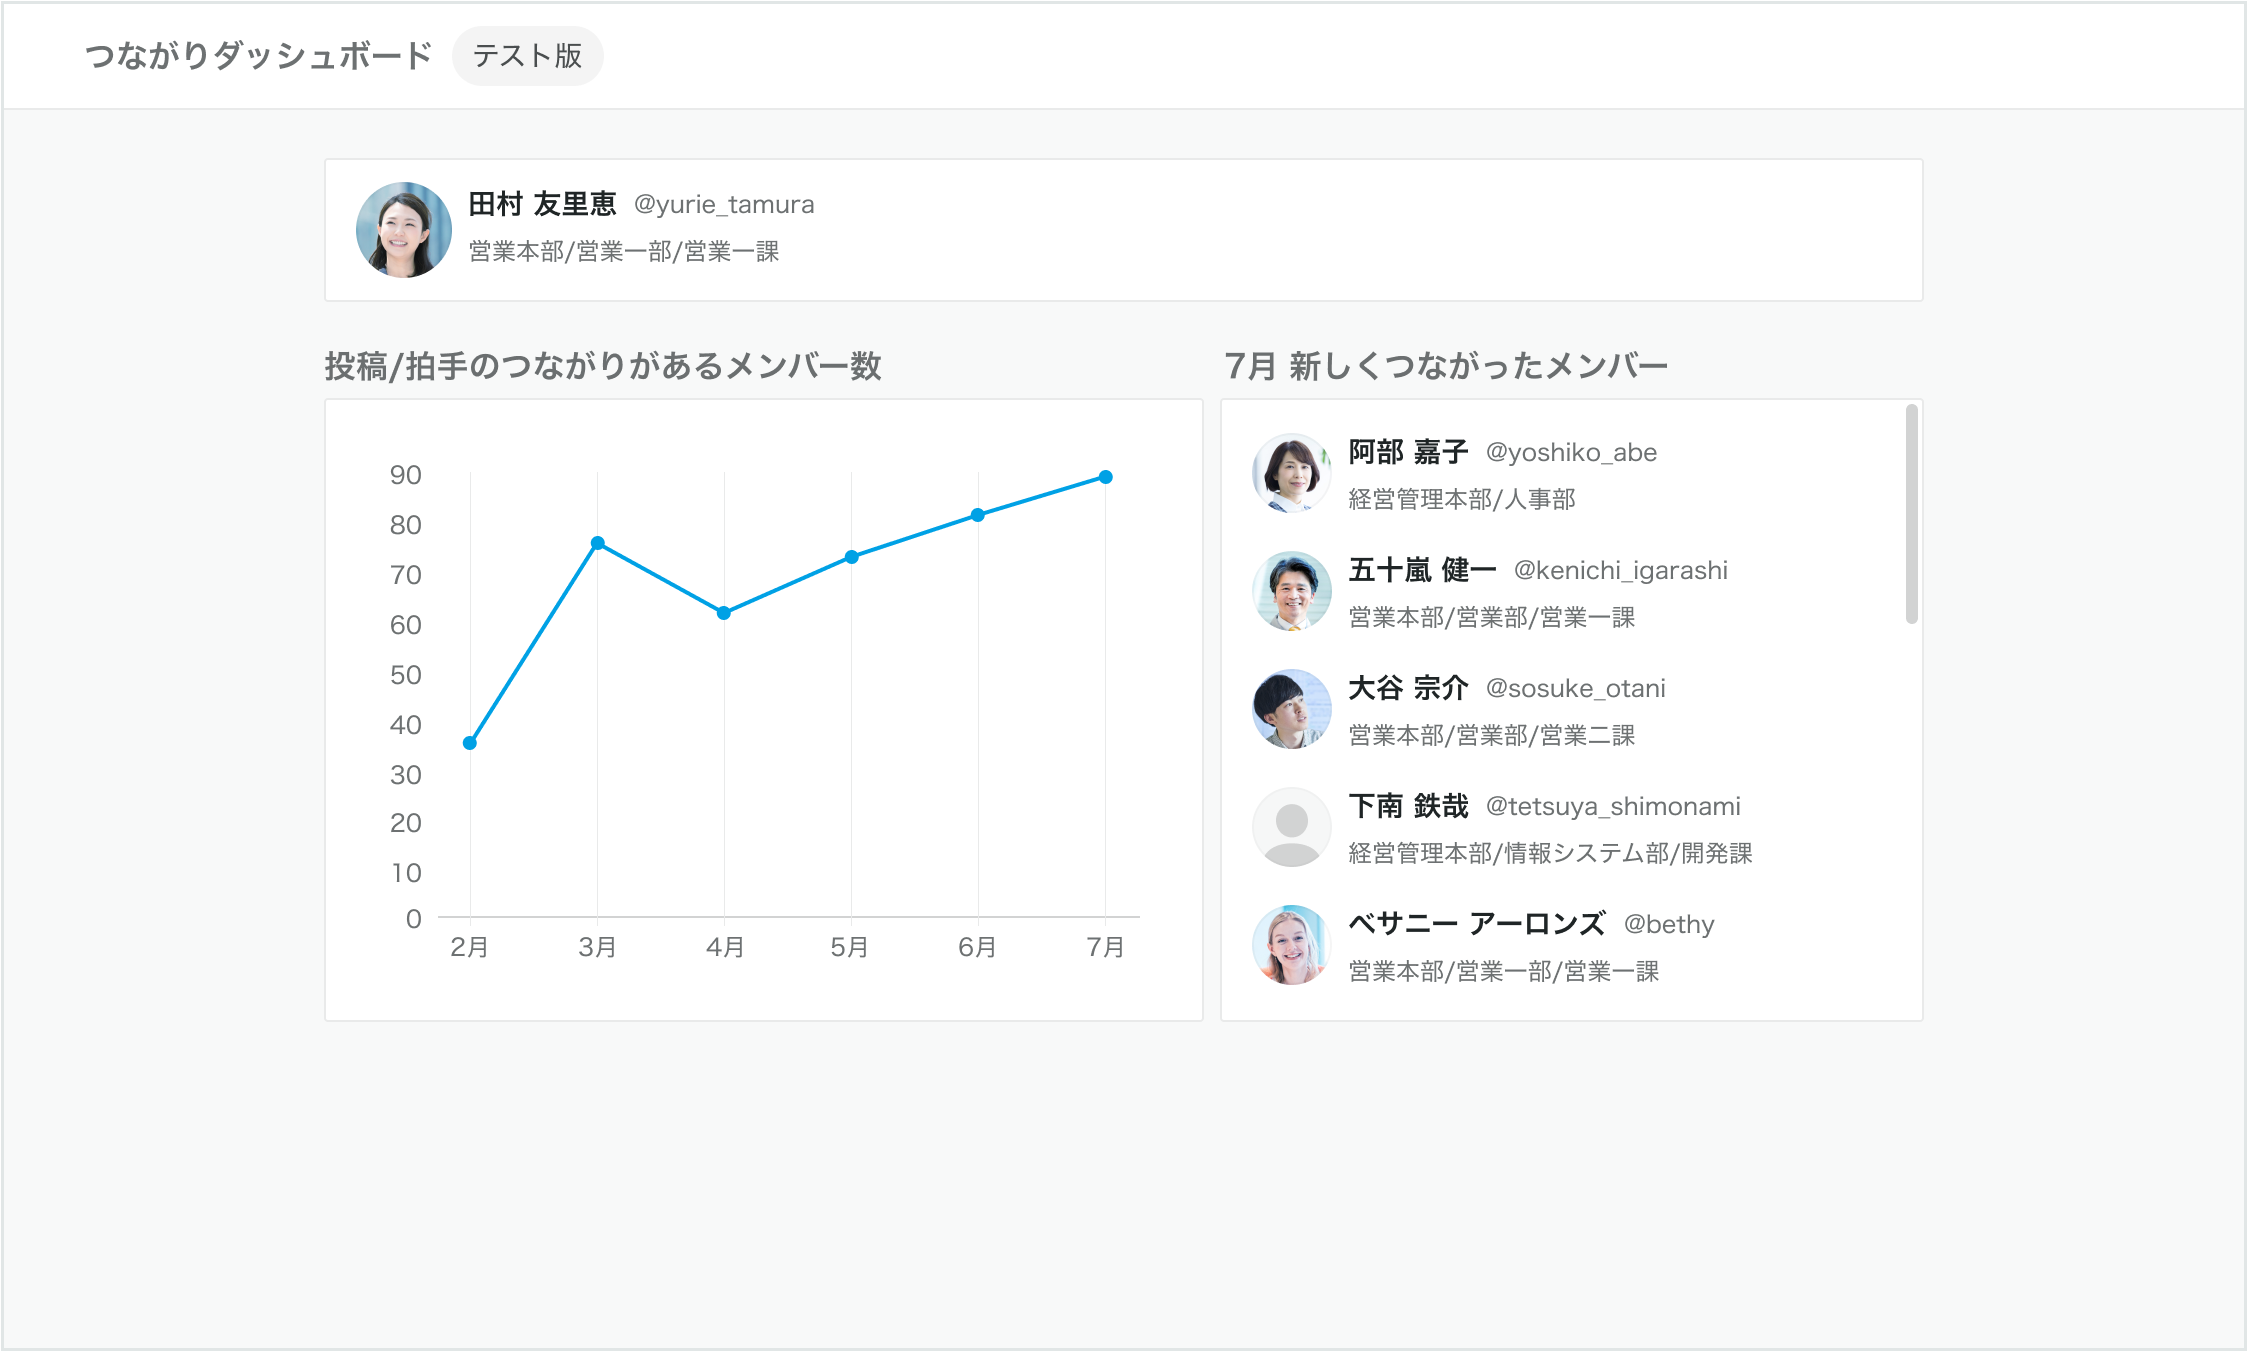Click 経営管理本部/情報システム部/開発課 text
The width and height of the screenshot is (2247, 1351).
tap(1550, 853)
